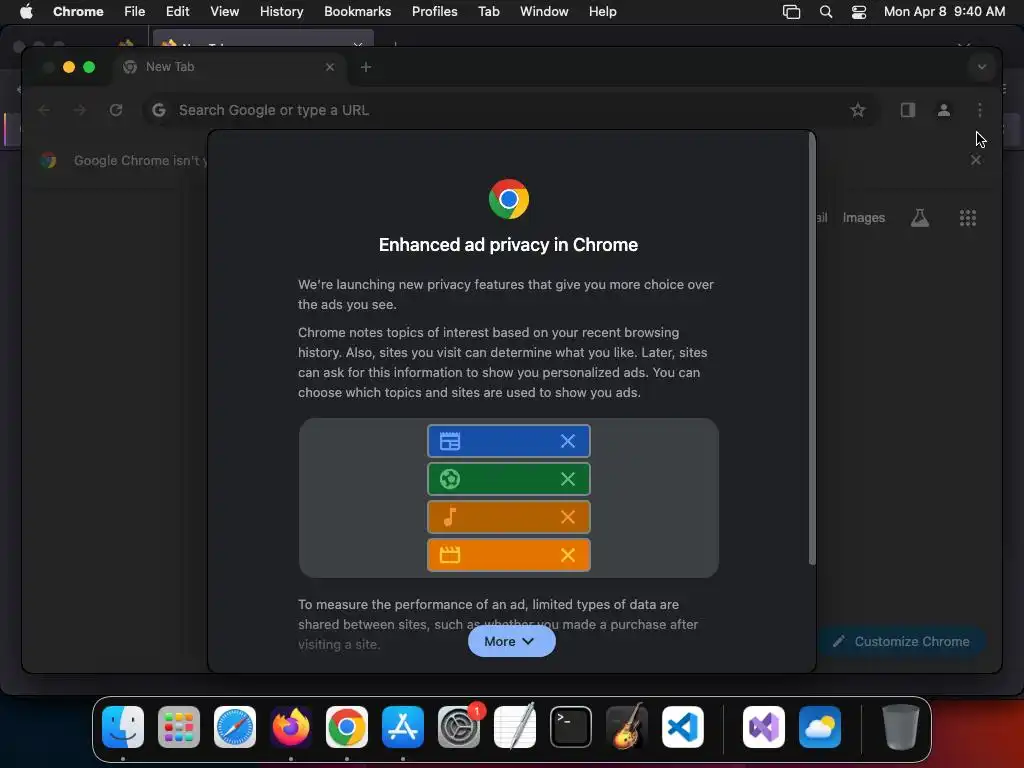Click the Chrome icon in default browser infobar
This screenshot has height=768, width=1024.
[x=48, y=160]
